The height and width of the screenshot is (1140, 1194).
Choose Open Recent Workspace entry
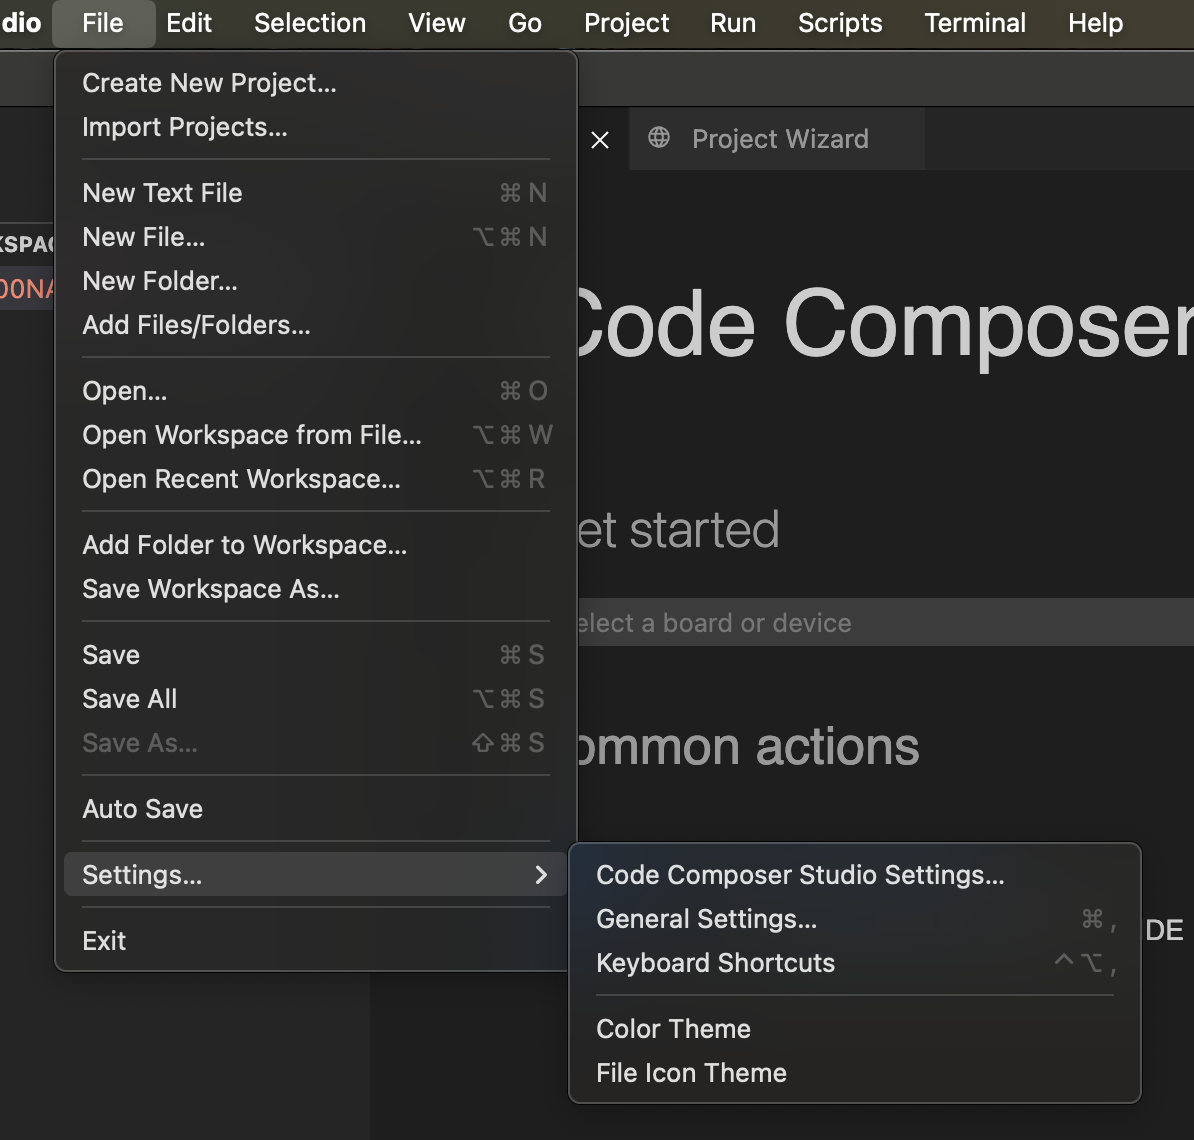pos(241,479)
